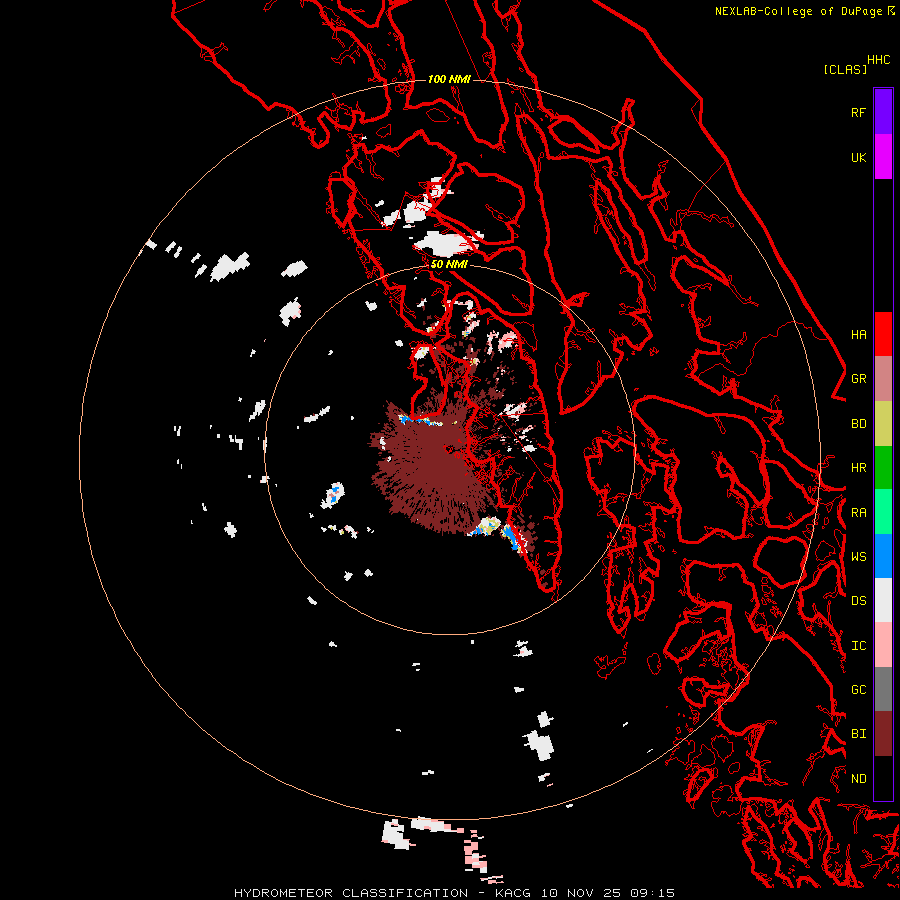
Task: Click the 'KACG' radar site identifier
Action: [514, 893]
